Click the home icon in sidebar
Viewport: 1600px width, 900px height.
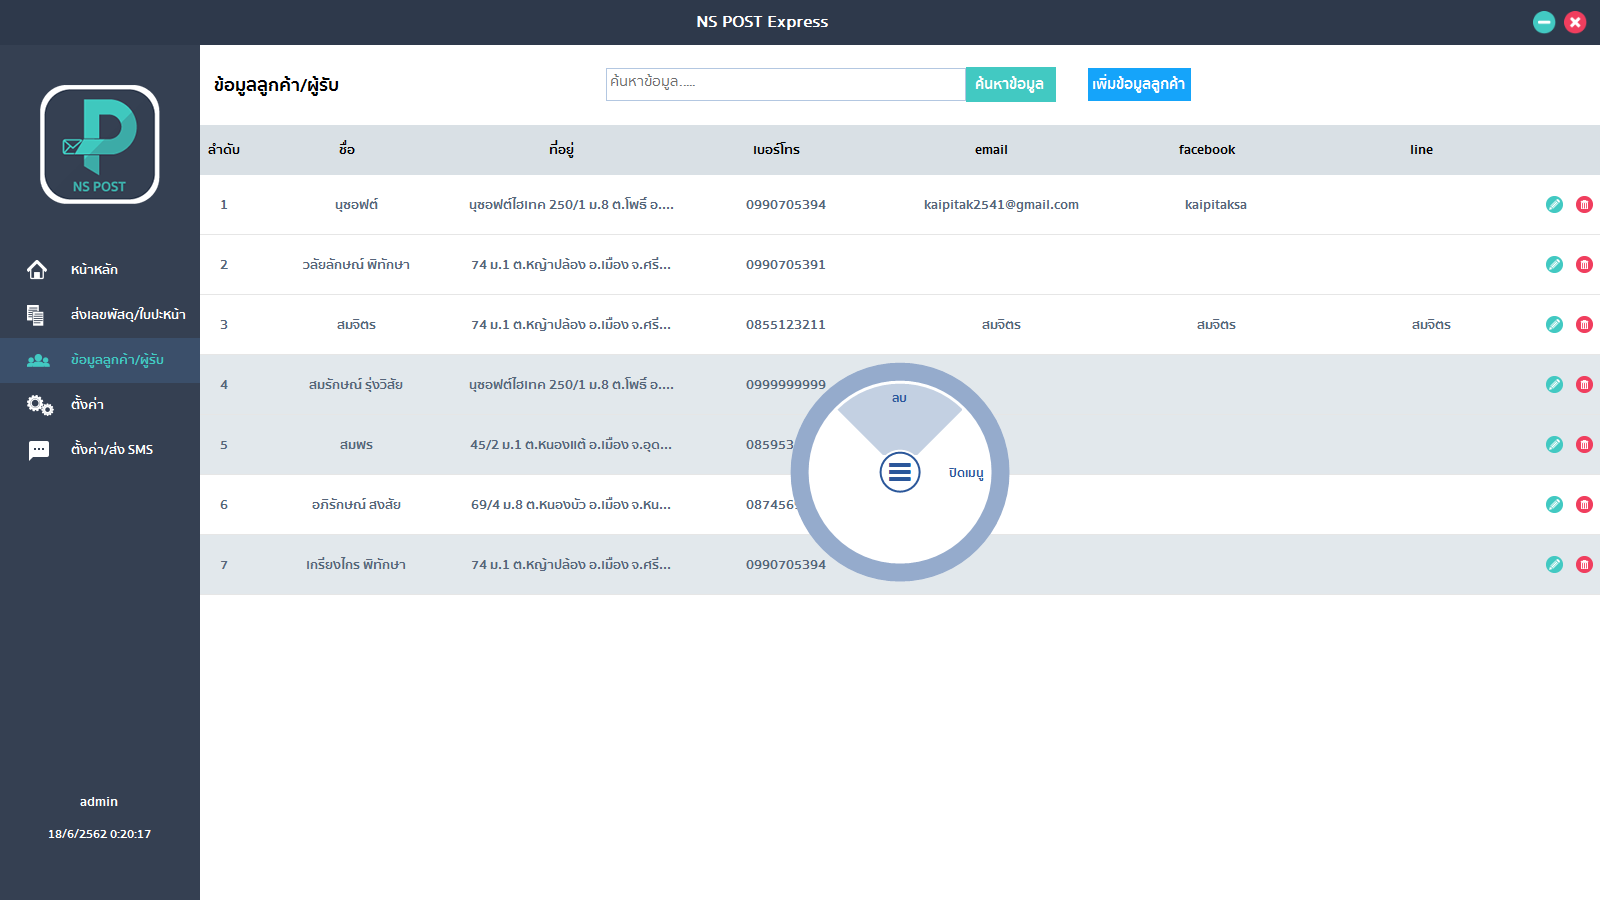(37, 269)
